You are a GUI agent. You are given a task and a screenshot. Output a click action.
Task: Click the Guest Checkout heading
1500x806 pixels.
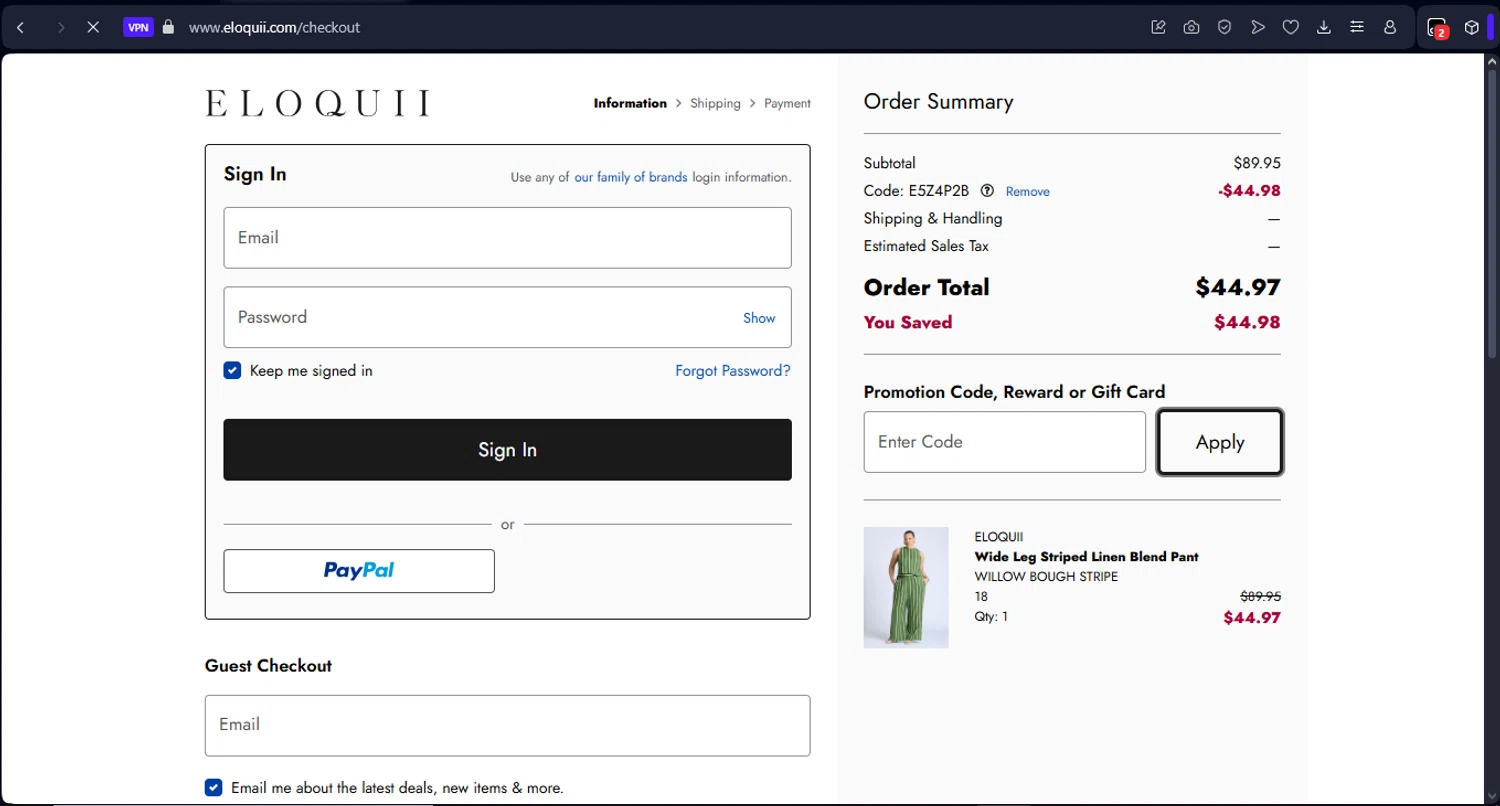point(268,666)
